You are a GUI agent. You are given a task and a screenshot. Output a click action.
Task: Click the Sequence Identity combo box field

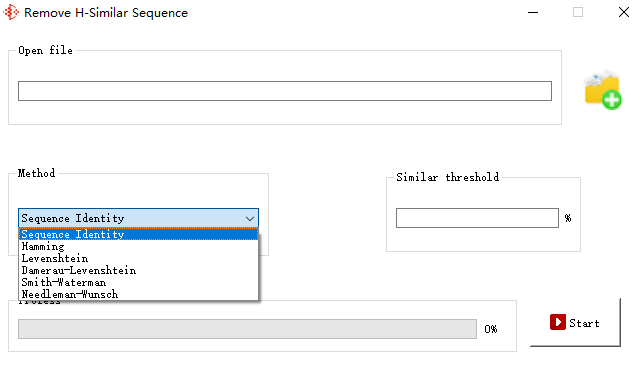tap(138, 218)
